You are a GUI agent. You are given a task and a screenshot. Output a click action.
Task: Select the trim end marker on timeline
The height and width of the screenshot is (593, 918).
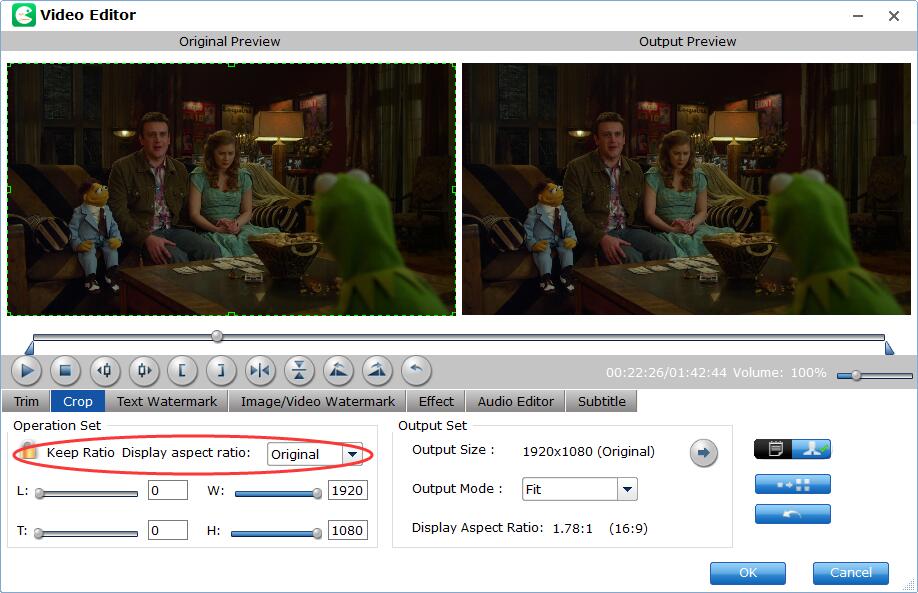[x=889, y=348]
